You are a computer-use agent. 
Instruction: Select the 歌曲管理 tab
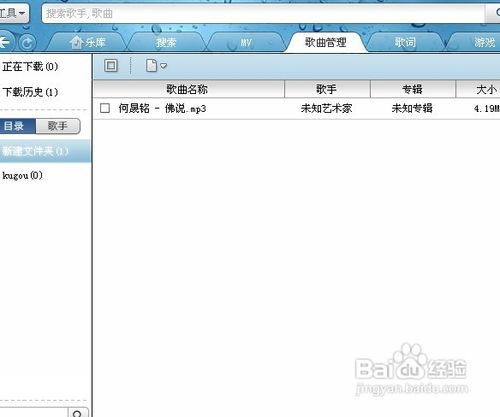coord(326,42)
